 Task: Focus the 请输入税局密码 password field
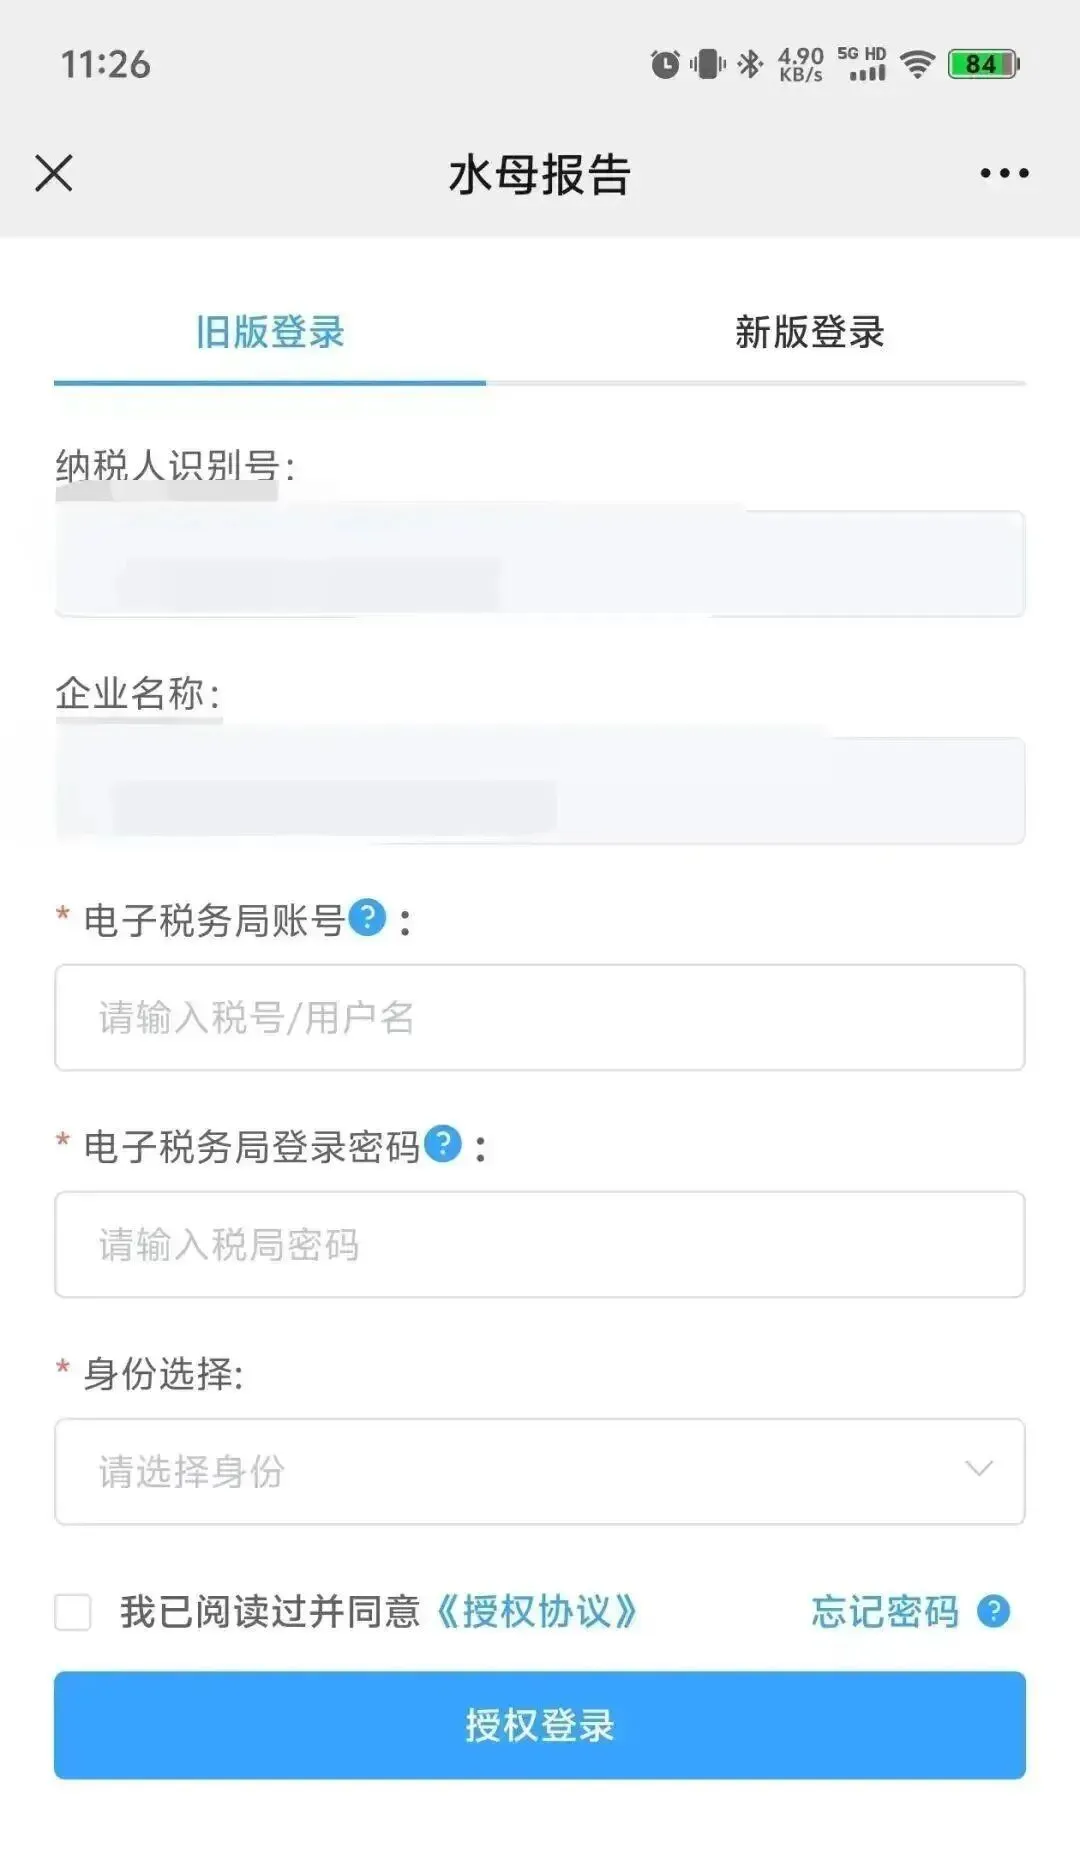point(540,1244)
